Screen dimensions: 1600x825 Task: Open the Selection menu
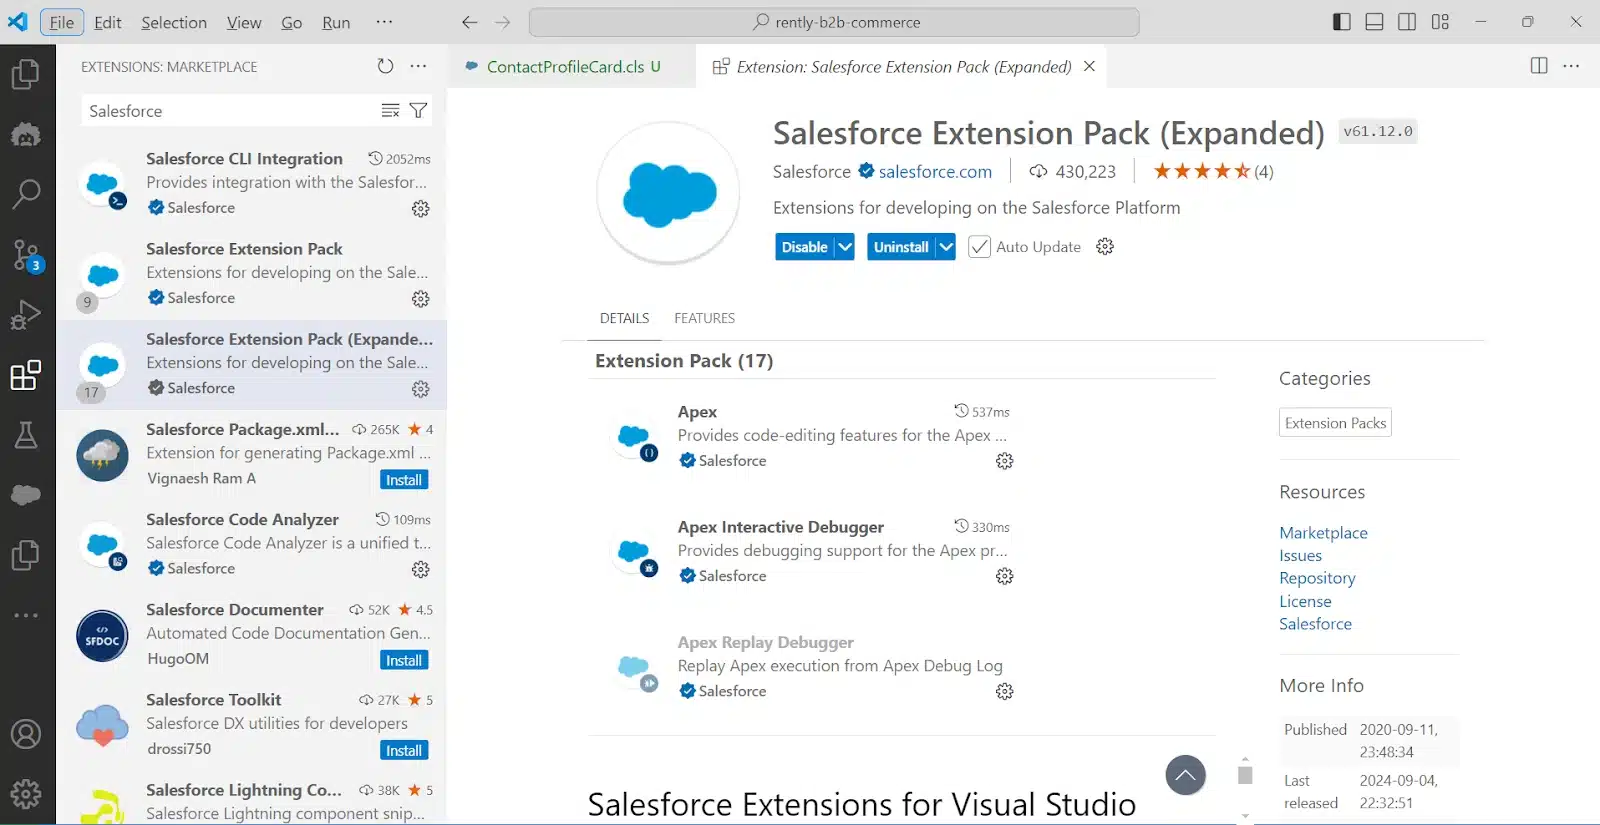tap(174, 22)
